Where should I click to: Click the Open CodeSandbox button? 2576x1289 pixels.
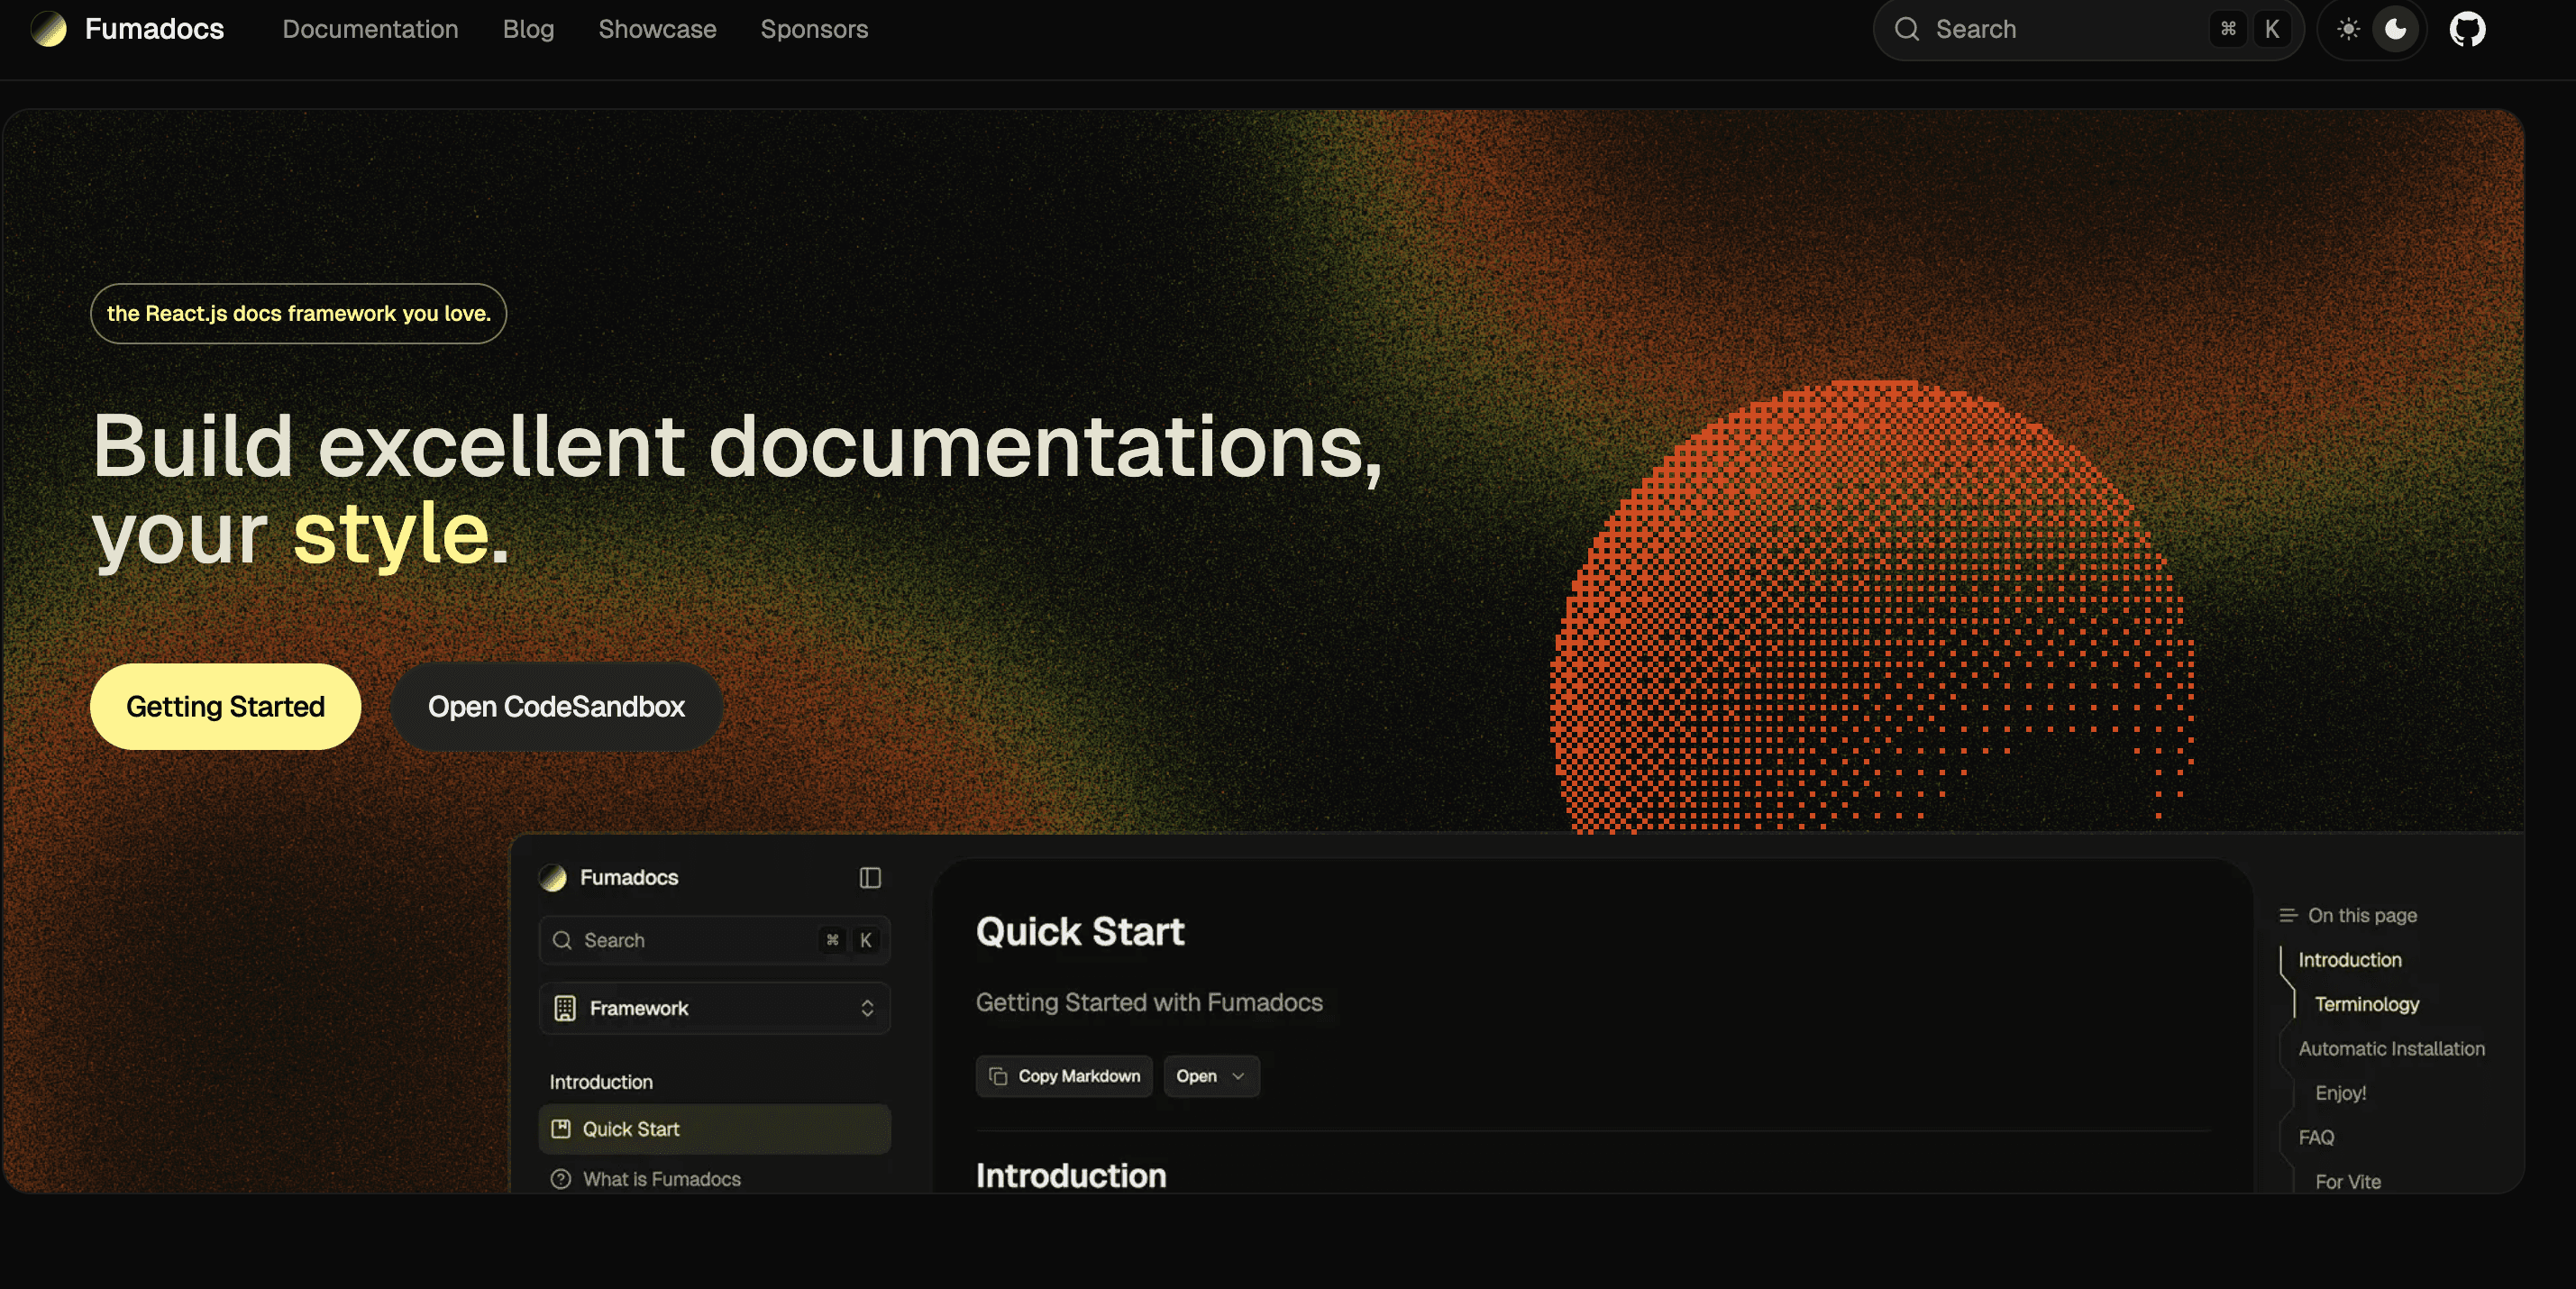556,707
